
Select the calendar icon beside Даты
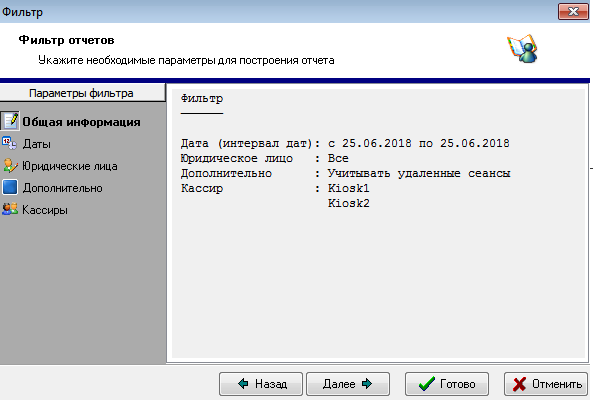pyautogui.click(x=9, y=143)
